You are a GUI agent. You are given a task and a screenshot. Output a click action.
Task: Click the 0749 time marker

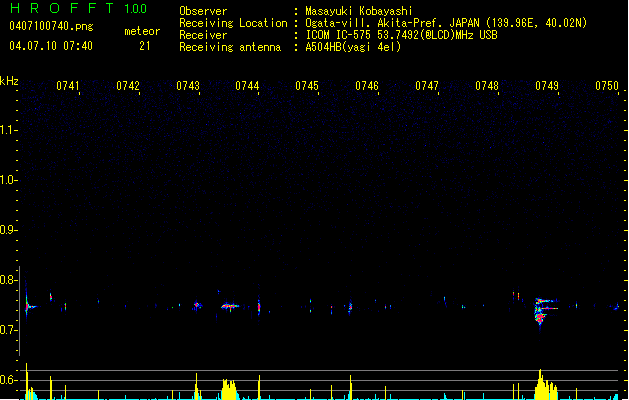pyautogui.click(x=547, y=86)
